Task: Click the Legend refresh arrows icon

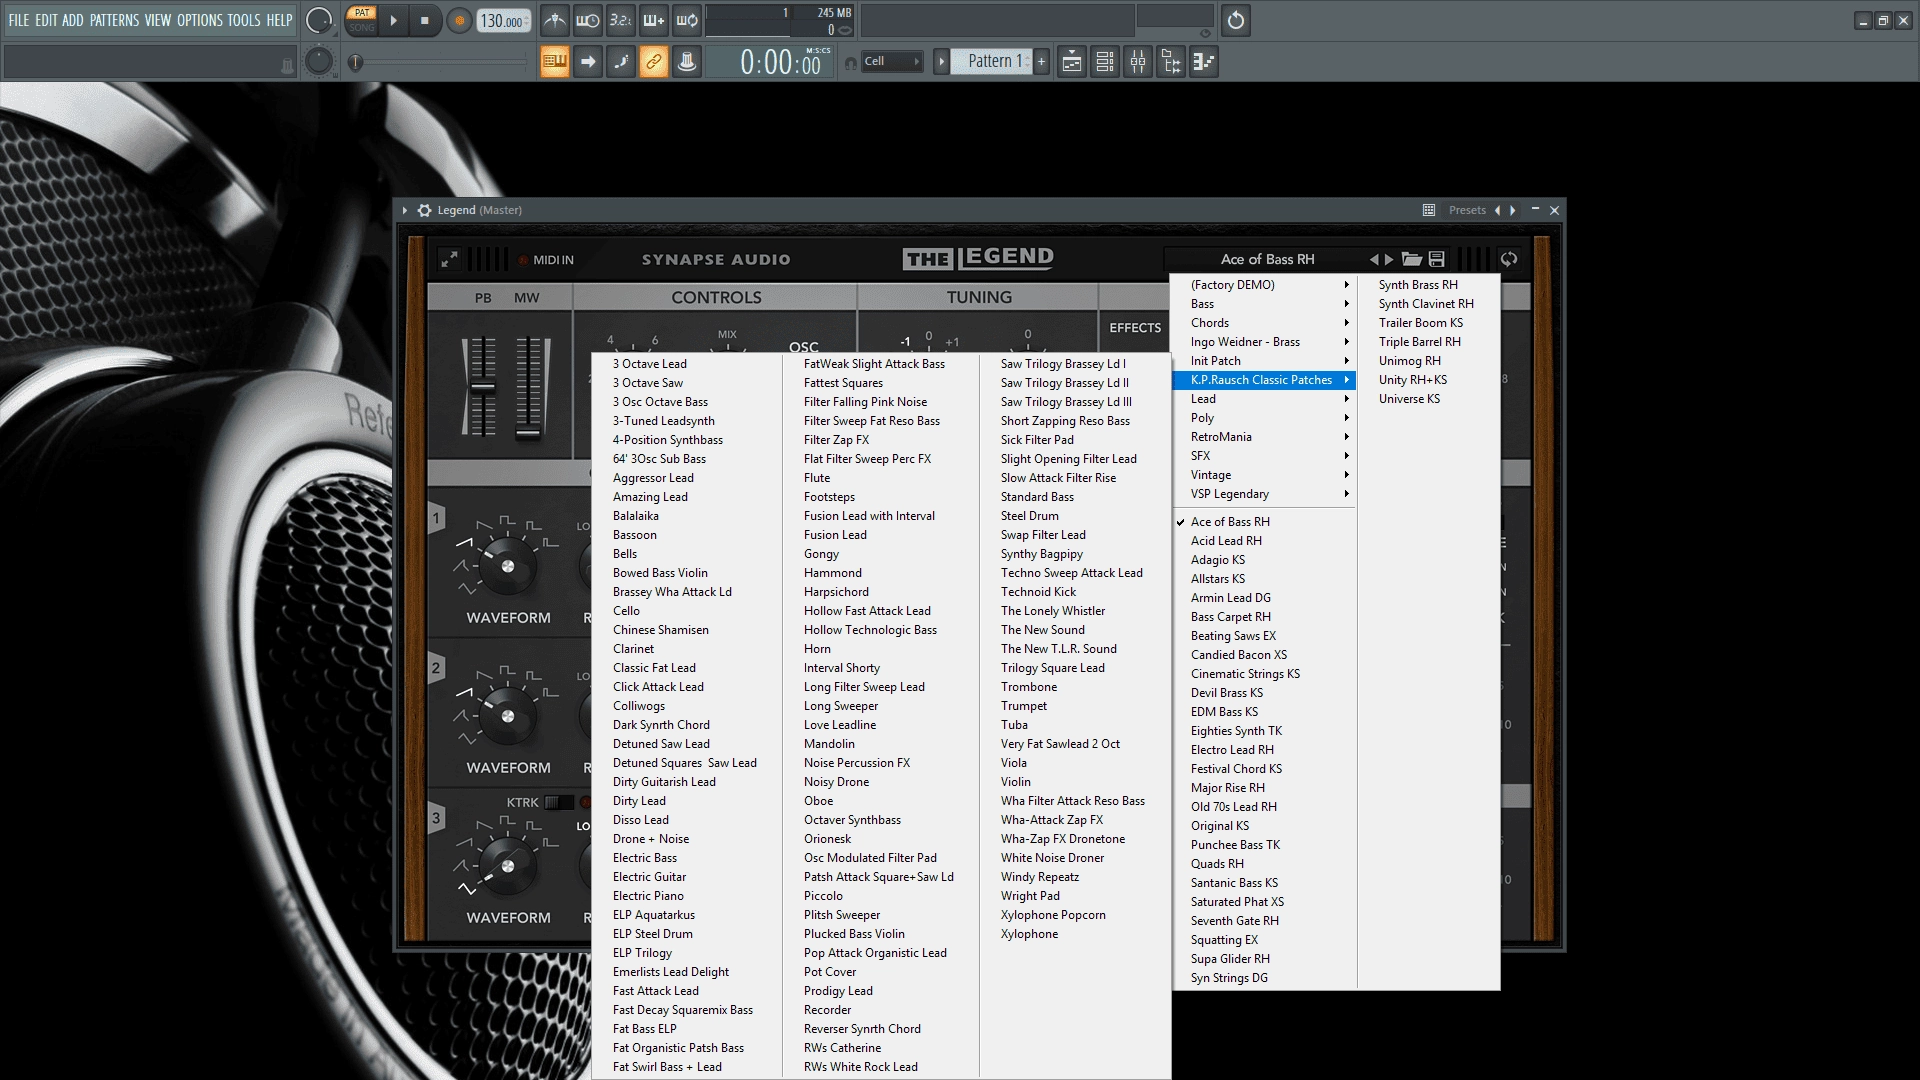Action: pyautogui.click(x=1509, y=259)
